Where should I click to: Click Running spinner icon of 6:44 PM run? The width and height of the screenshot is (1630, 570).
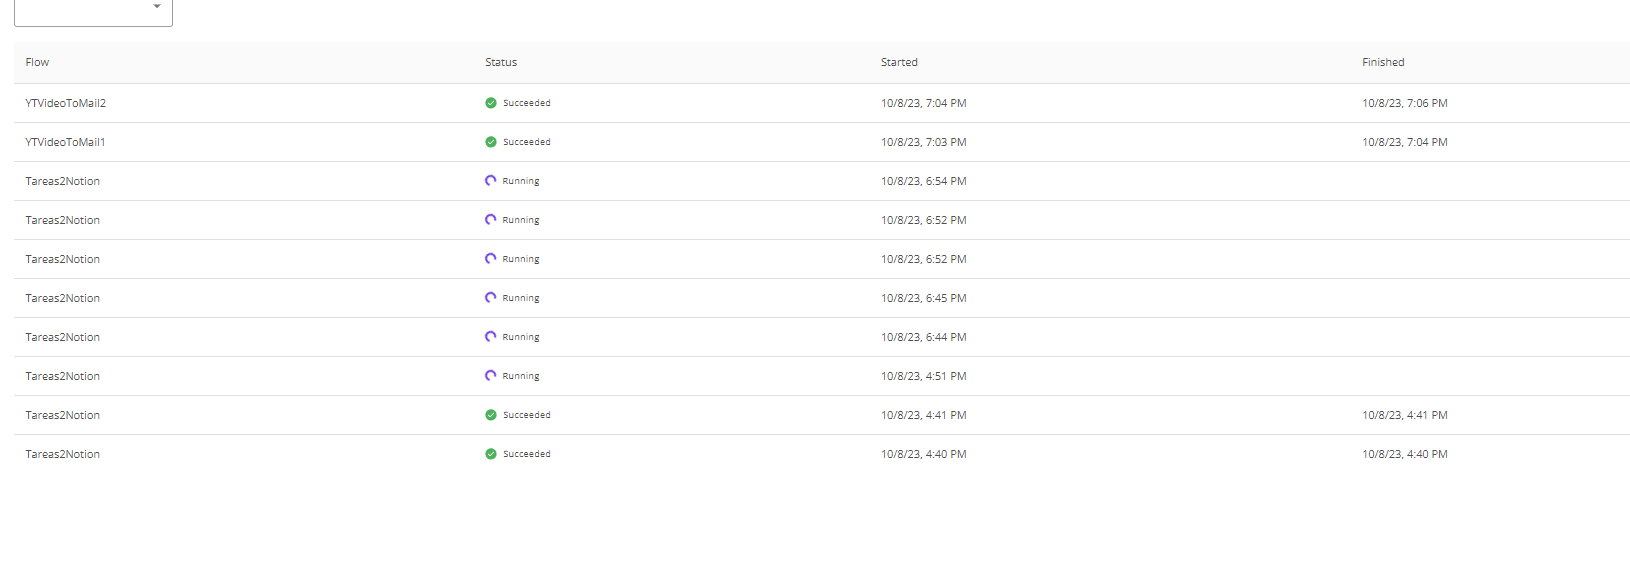pos(491,337)
